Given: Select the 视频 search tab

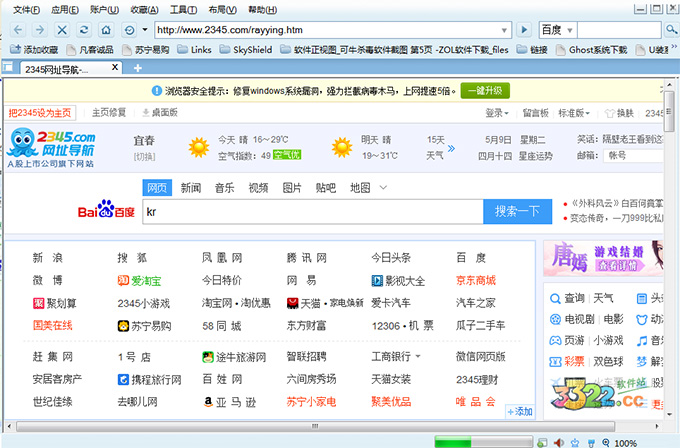Looking at the screenshot, I should tap(258, 187).
